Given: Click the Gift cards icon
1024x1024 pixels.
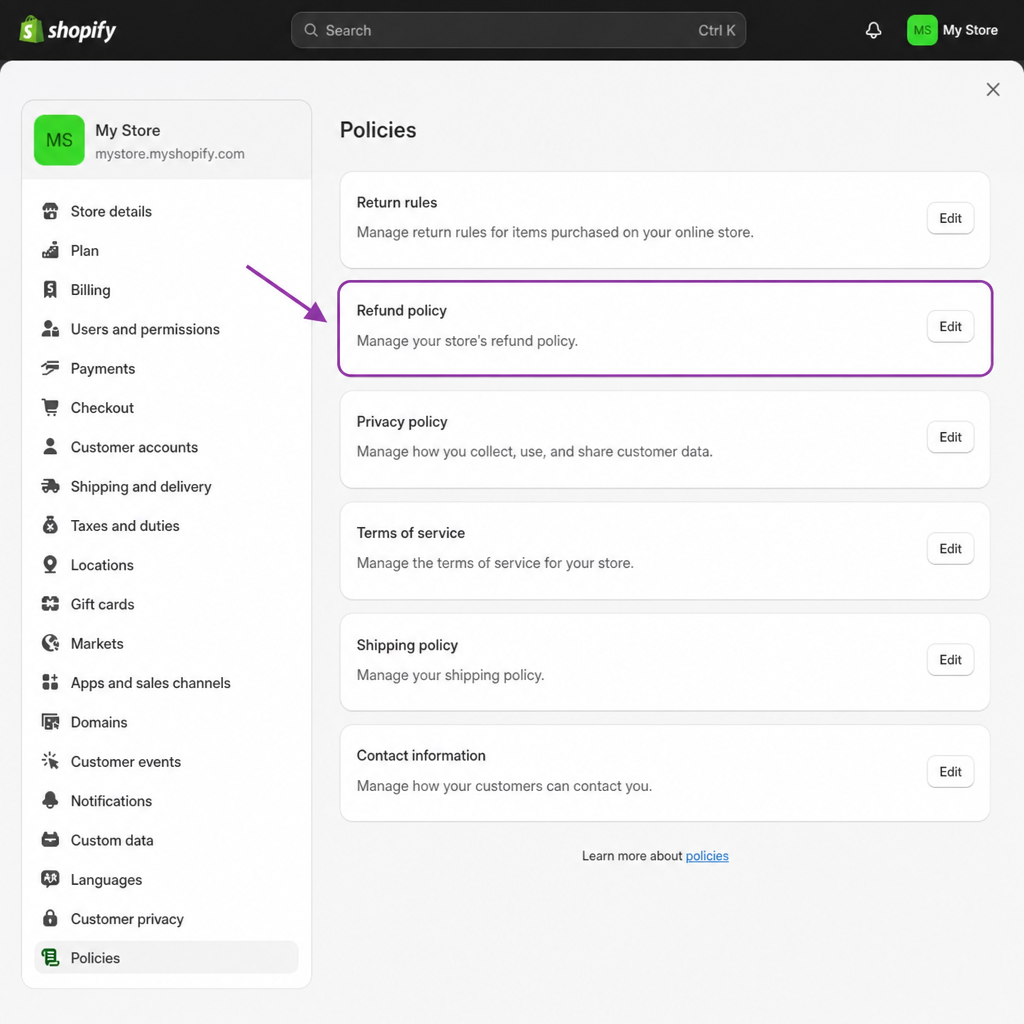Looking at the screenshot, I should 50,604.
